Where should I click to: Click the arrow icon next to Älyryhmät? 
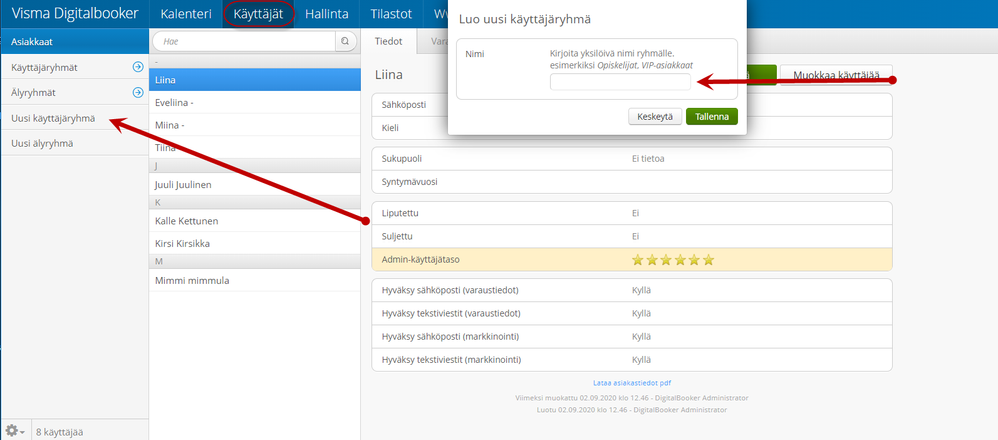137,92
